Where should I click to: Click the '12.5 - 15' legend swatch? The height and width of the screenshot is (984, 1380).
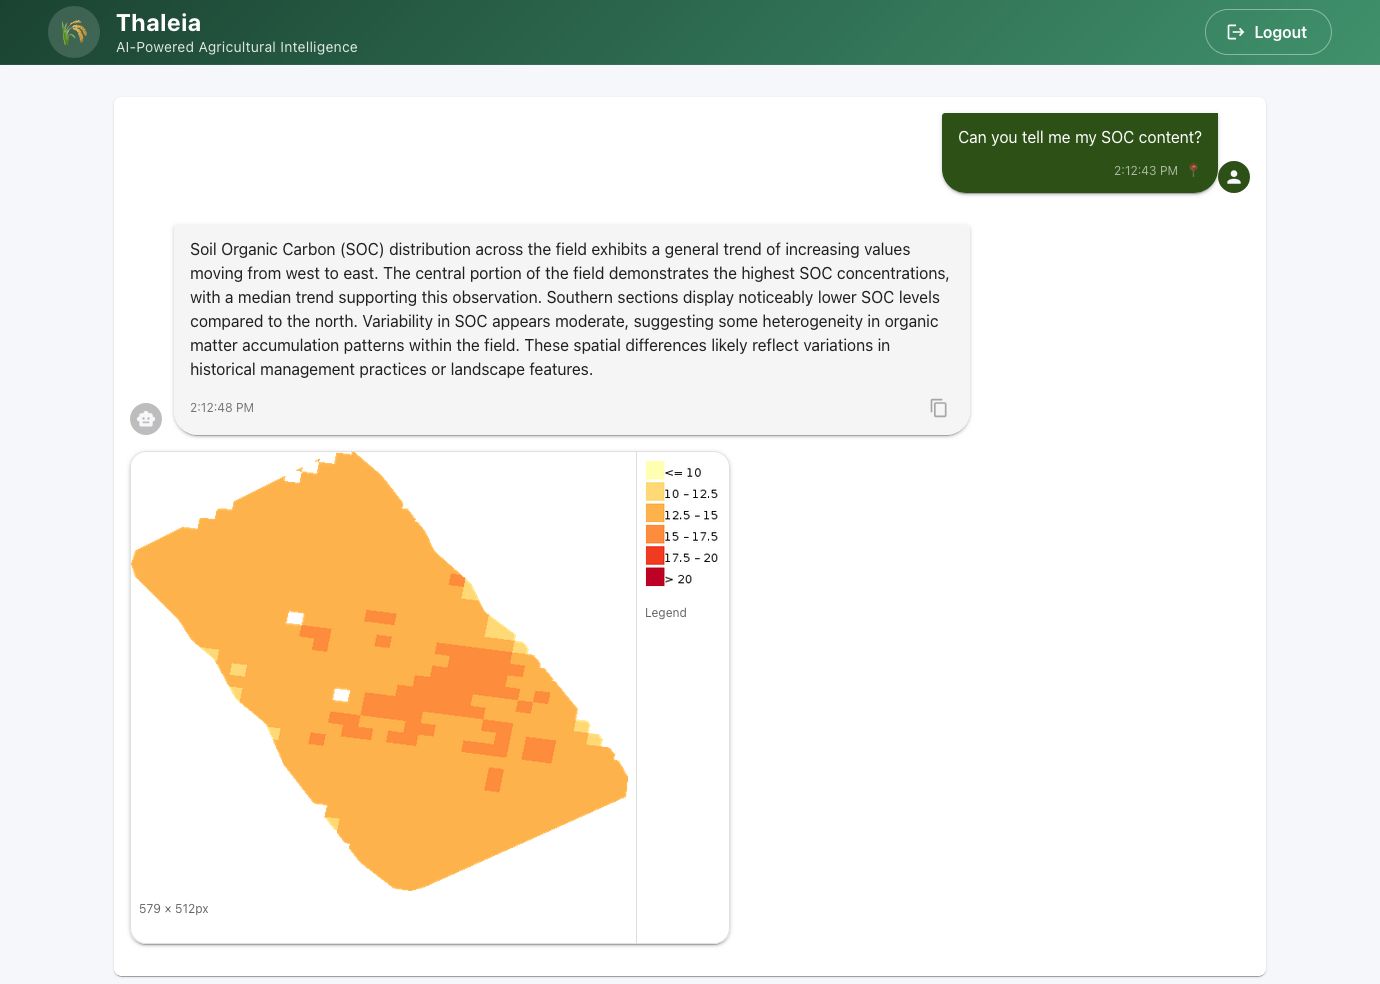(655, 514)
